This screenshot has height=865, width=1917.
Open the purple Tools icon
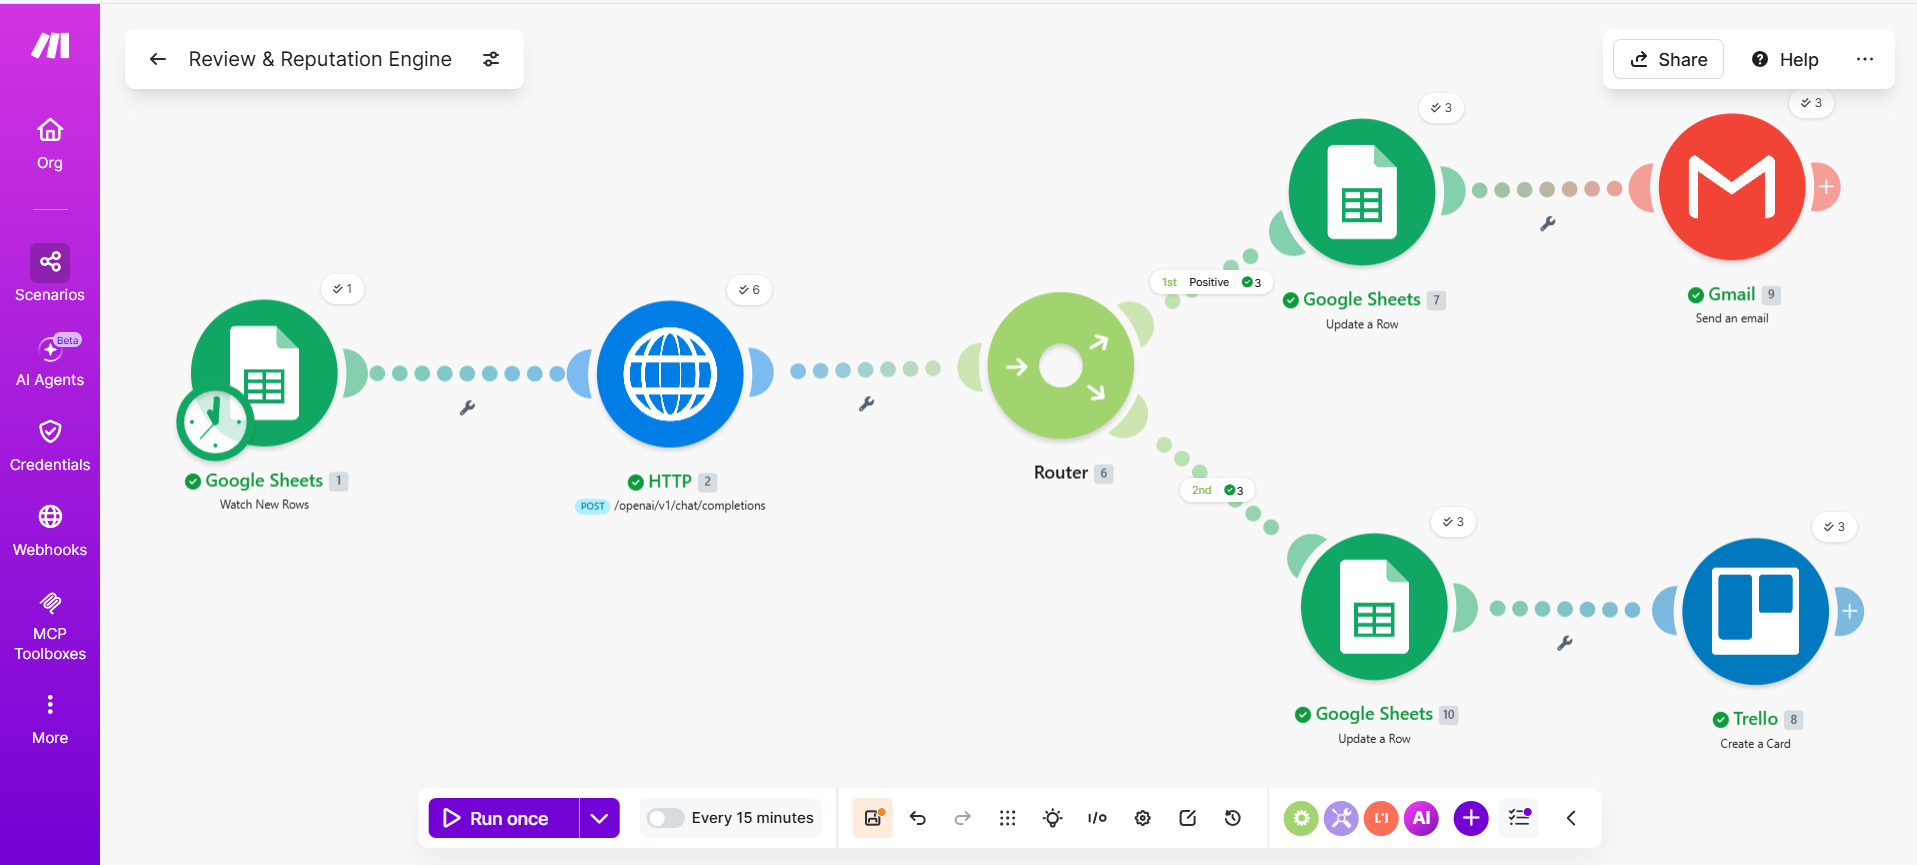pyautogui.click(x=1341, y=818)
